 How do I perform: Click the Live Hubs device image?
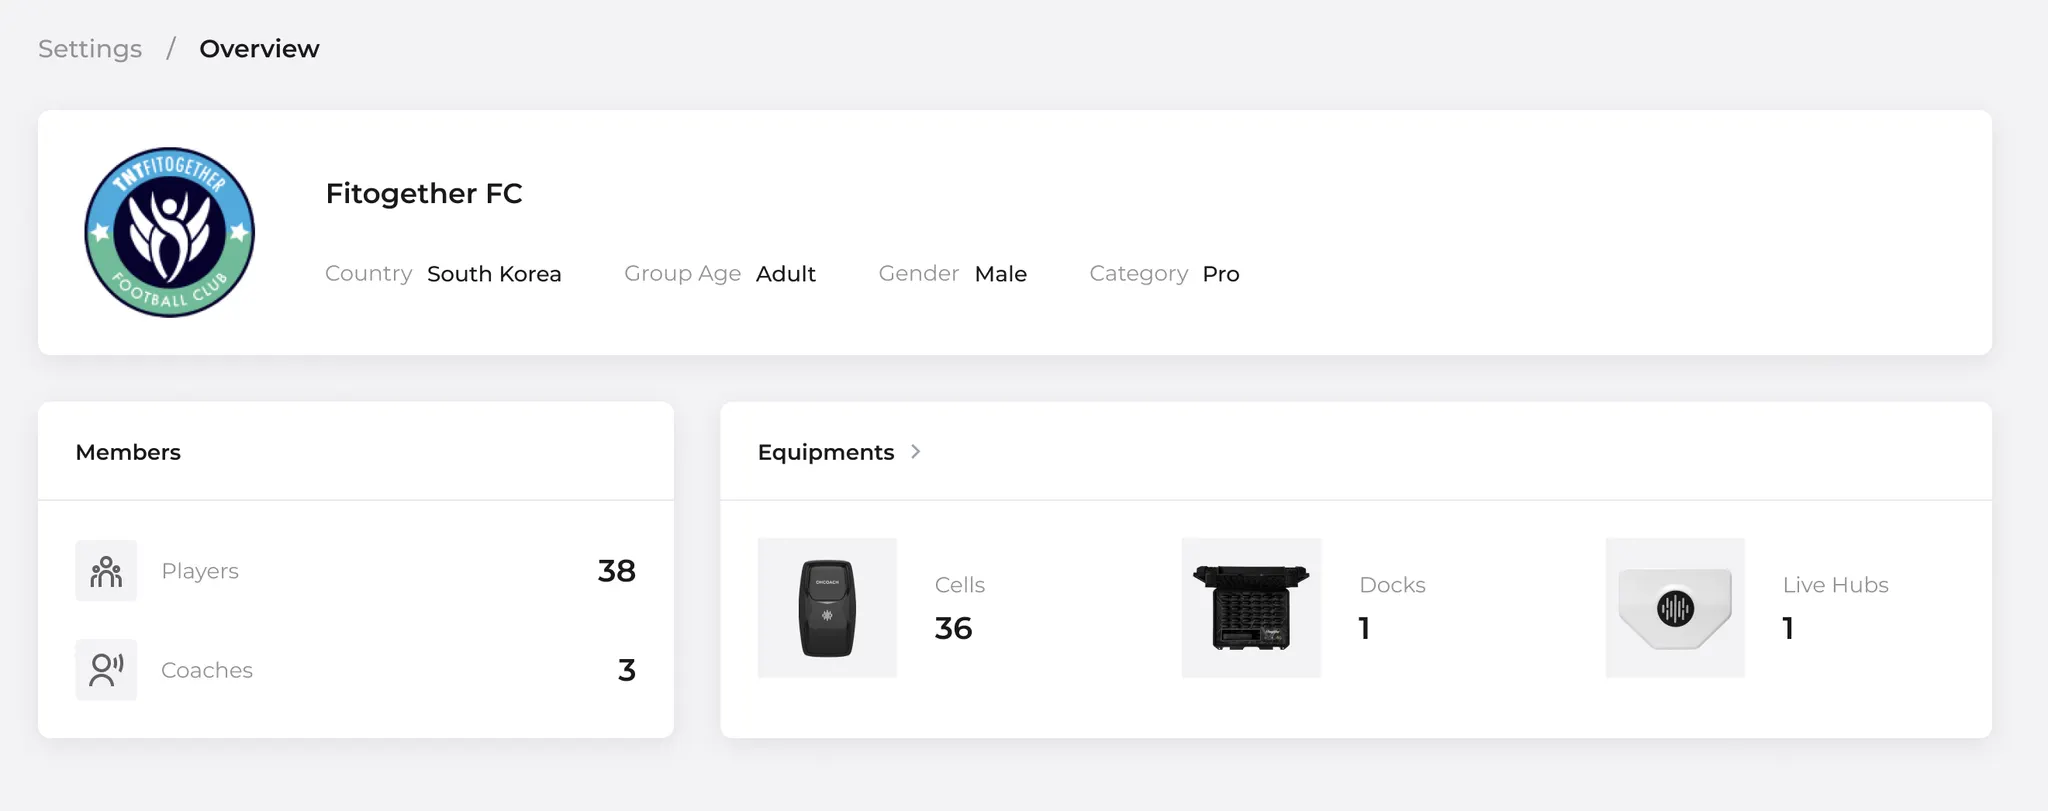[x=1675, y=608]
